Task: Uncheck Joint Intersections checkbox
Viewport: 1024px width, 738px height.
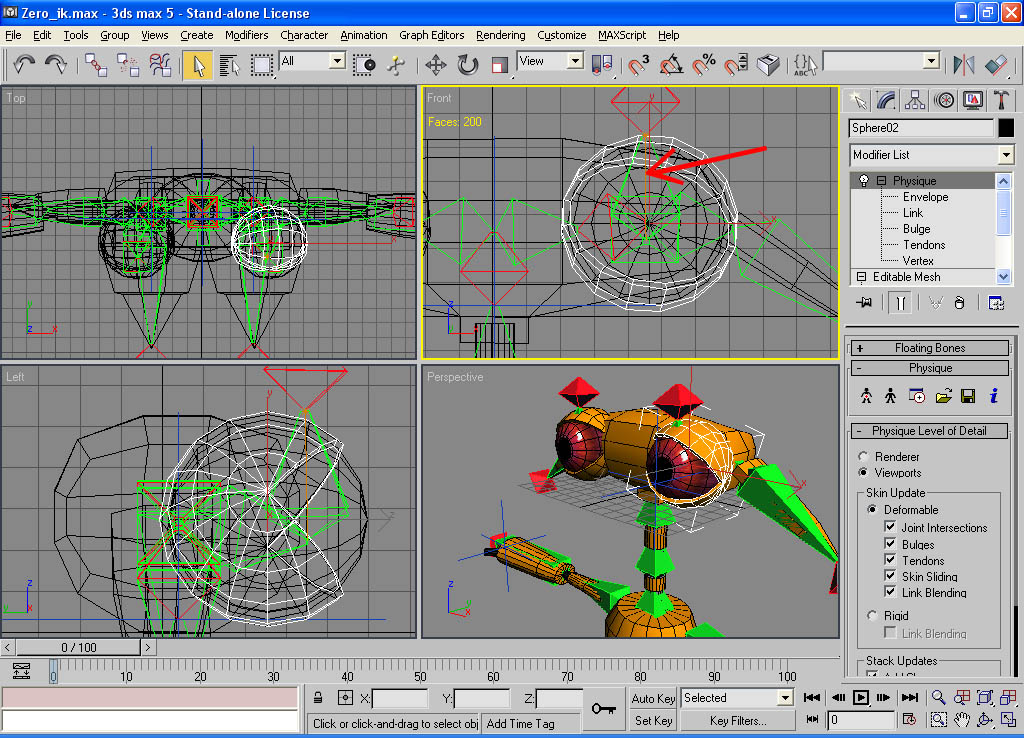Action: (x=890, y=526)
